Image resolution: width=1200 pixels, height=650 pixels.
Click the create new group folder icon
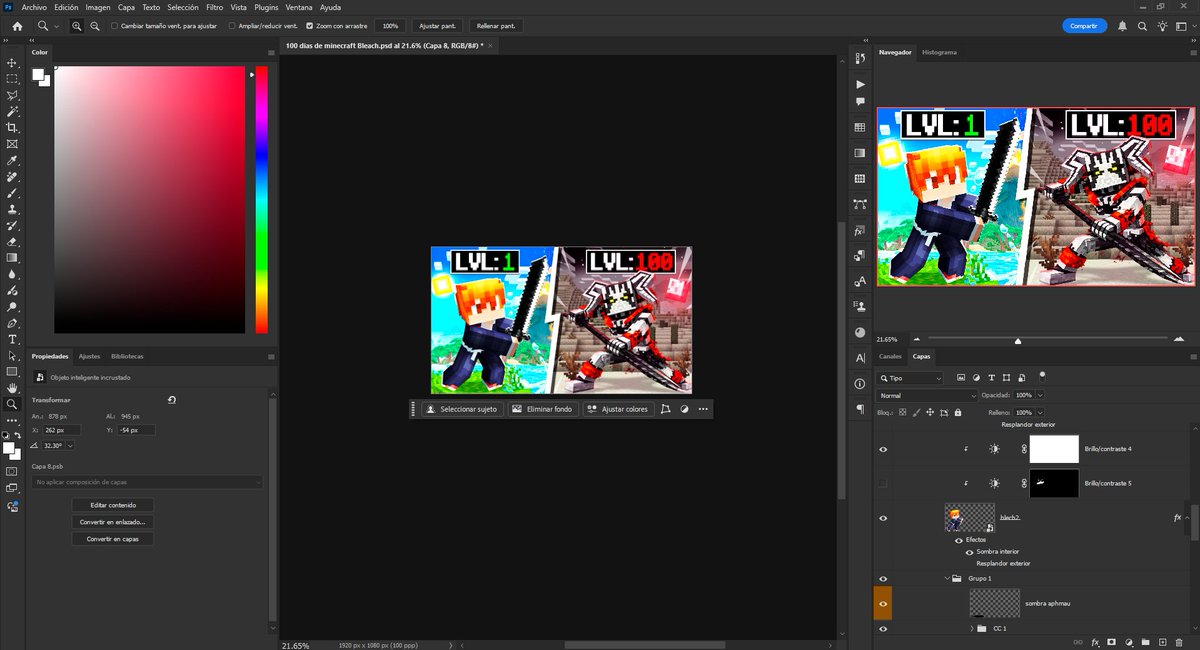1145,641
